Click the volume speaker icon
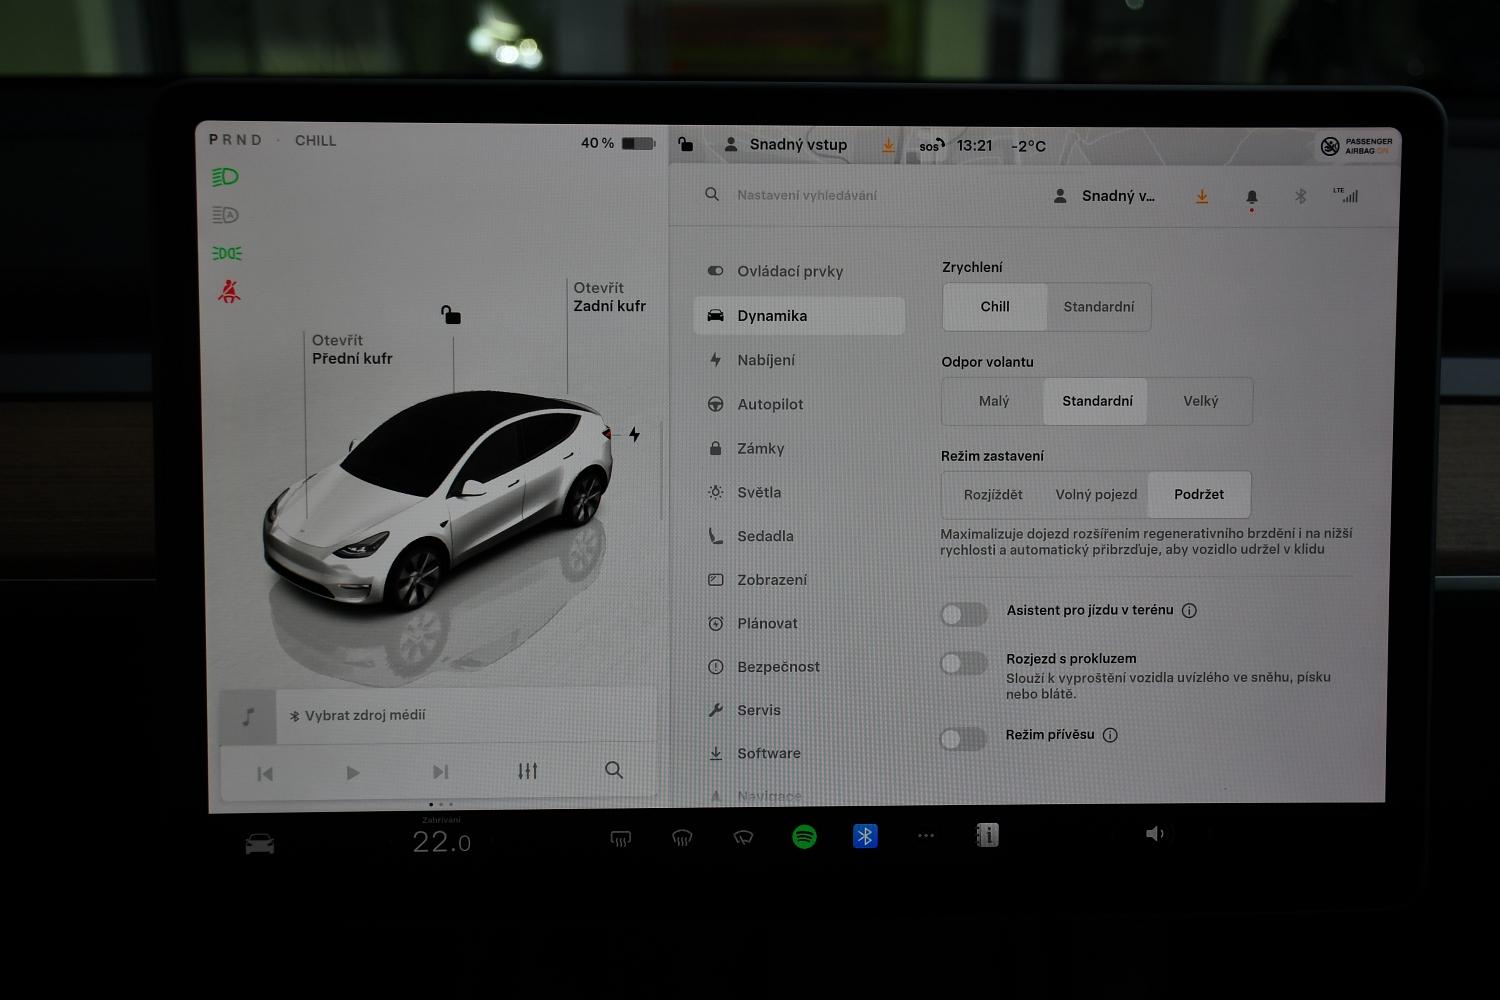Viewport: 1500px width, 1000px height. tap(1154, 834)
